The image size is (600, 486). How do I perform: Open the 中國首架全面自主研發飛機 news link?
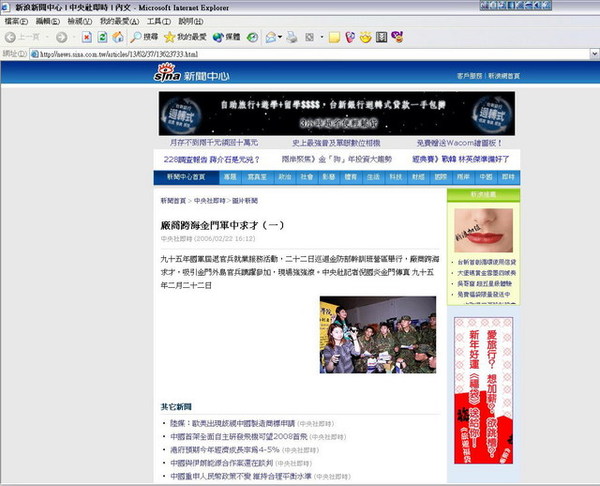pyautogui.click(x=239, y=437)
